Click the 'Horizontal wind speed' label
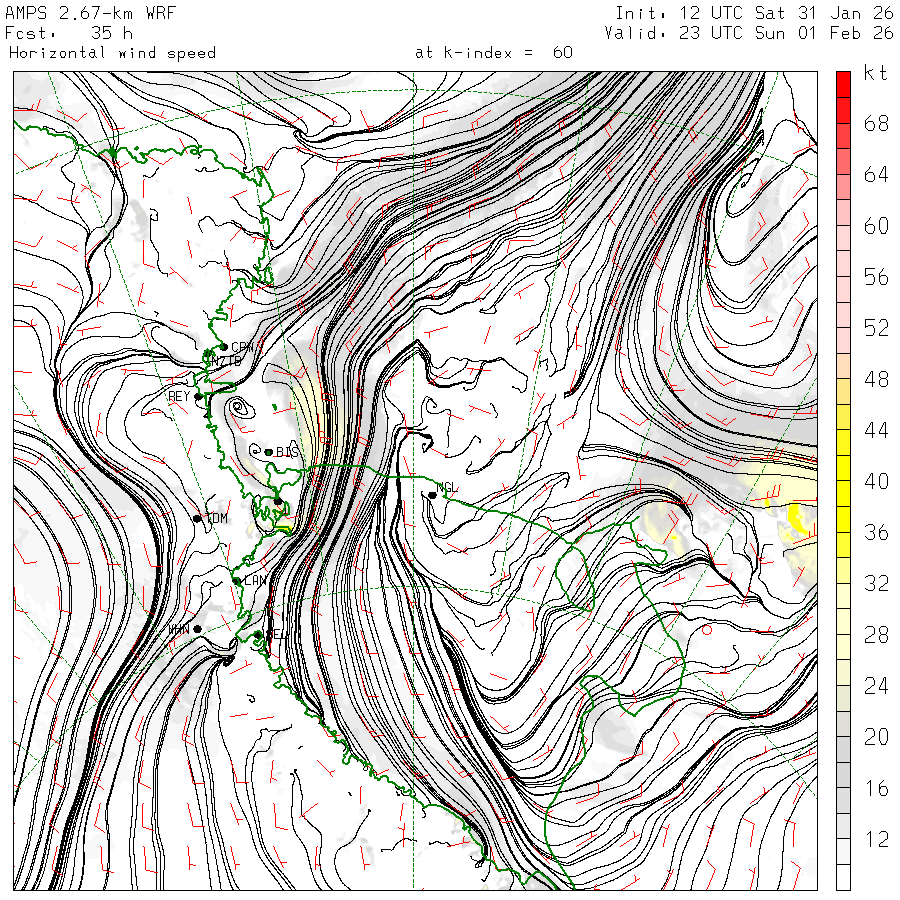The width and height of the screenshot is (900, 900). pyautogui.click(x=112, y=53)
